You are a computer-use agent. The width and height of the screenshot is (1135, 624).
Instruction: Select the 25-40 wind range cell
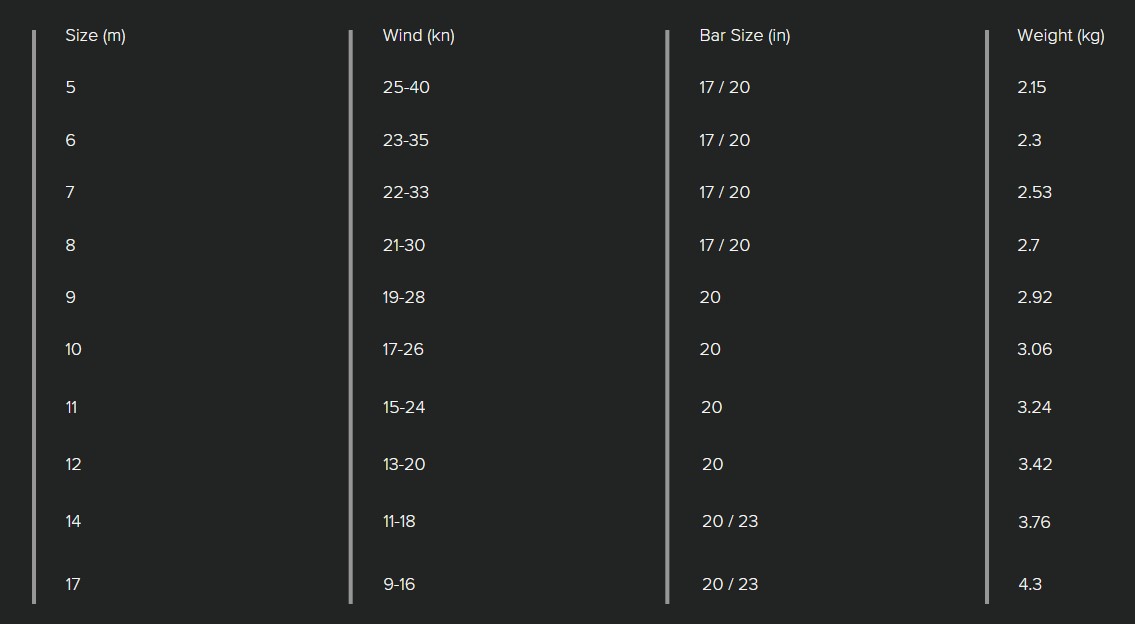tap(406, 88)
